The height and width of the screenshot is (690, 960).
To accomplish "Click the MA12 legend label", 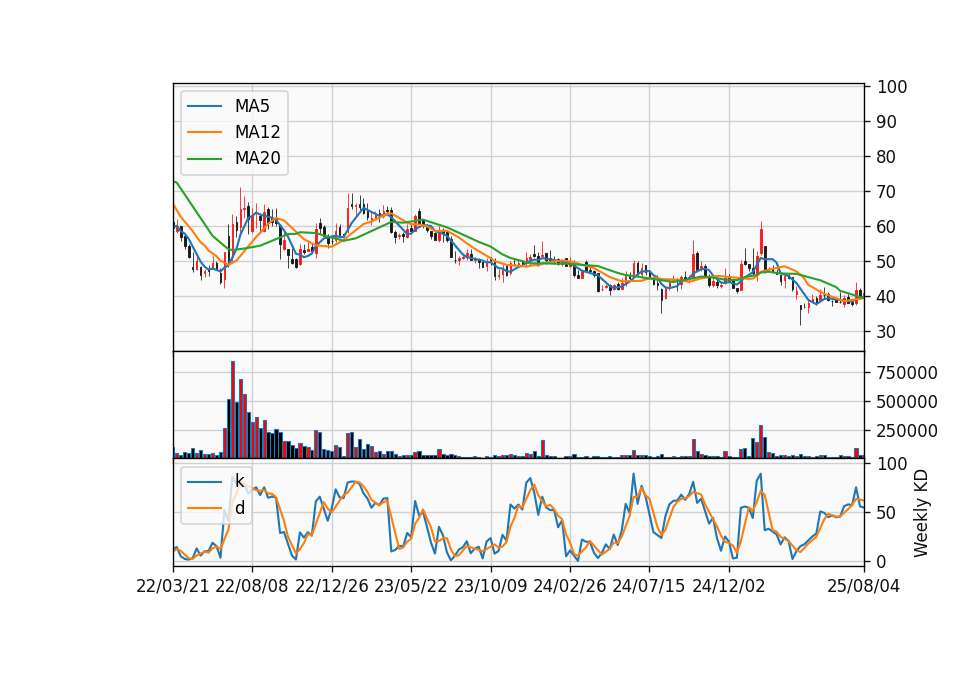I will click(x=257, y=132).
